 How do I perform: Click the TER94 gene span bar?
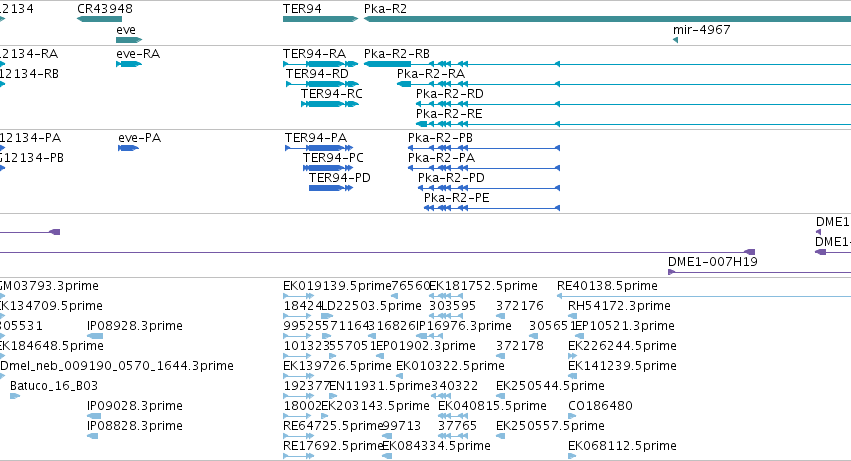(320, 19)
